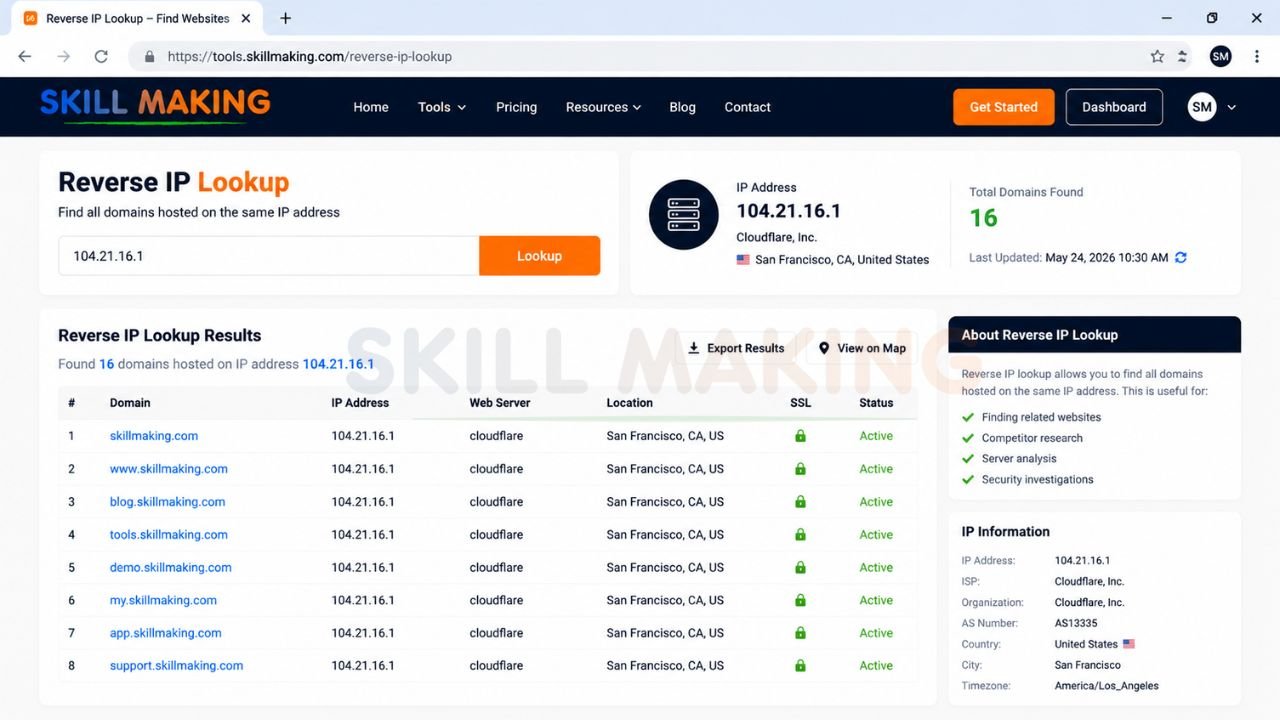Click SSL lock for my.skillmaking.com row
This screenshot has height=720, width=1280.
coord(800,600)
